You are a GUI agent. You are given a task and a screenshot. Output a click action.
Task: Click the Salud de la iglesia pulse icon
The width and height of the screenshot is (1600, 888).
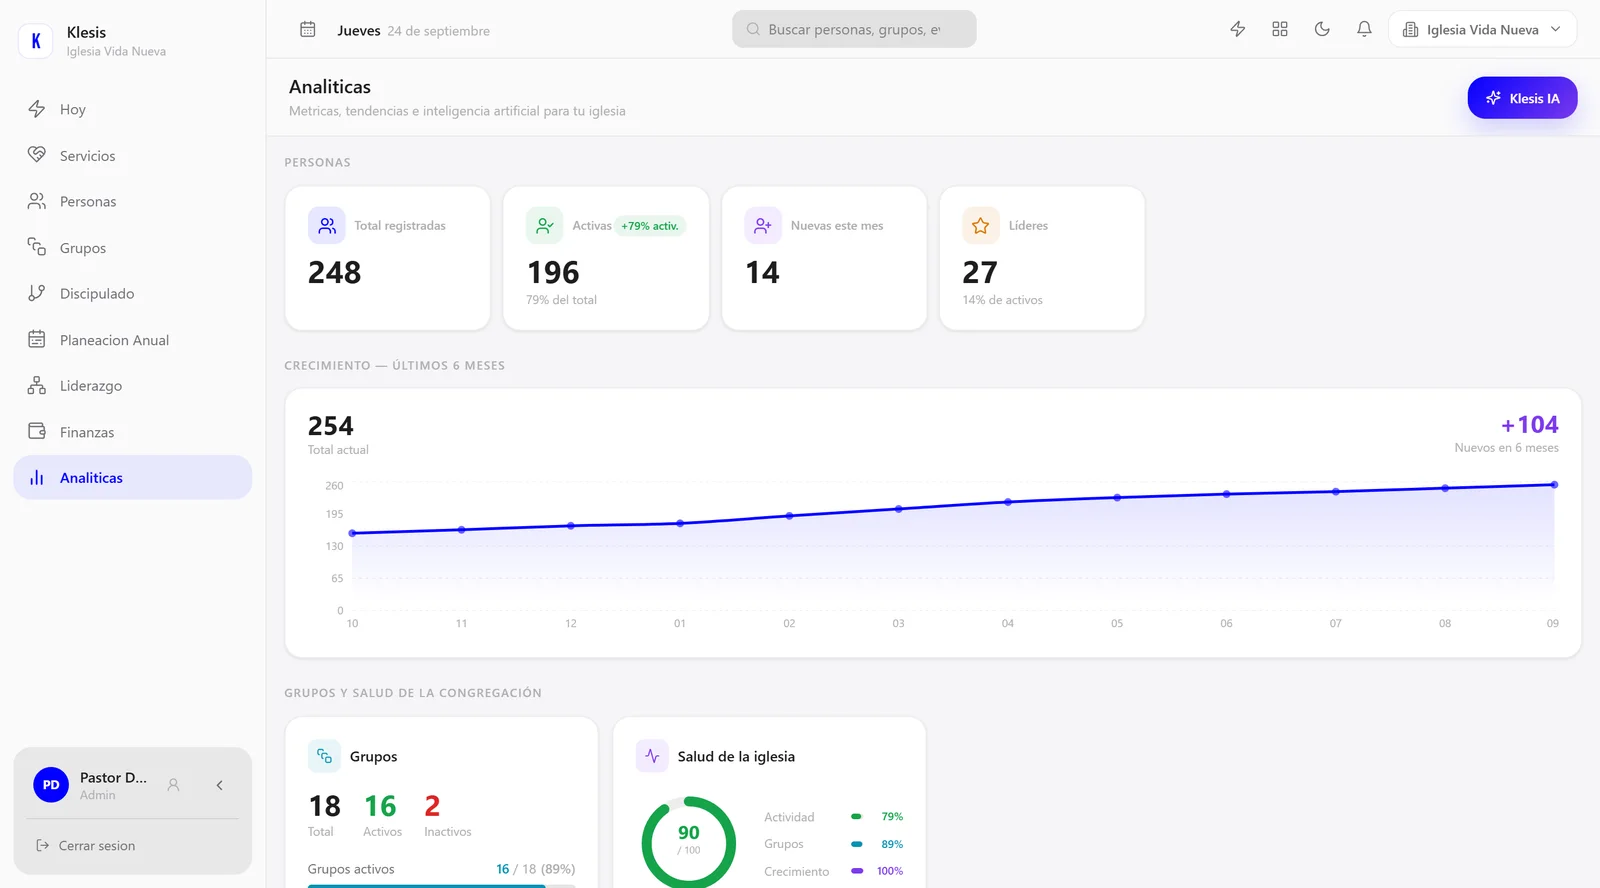[652, 756]
